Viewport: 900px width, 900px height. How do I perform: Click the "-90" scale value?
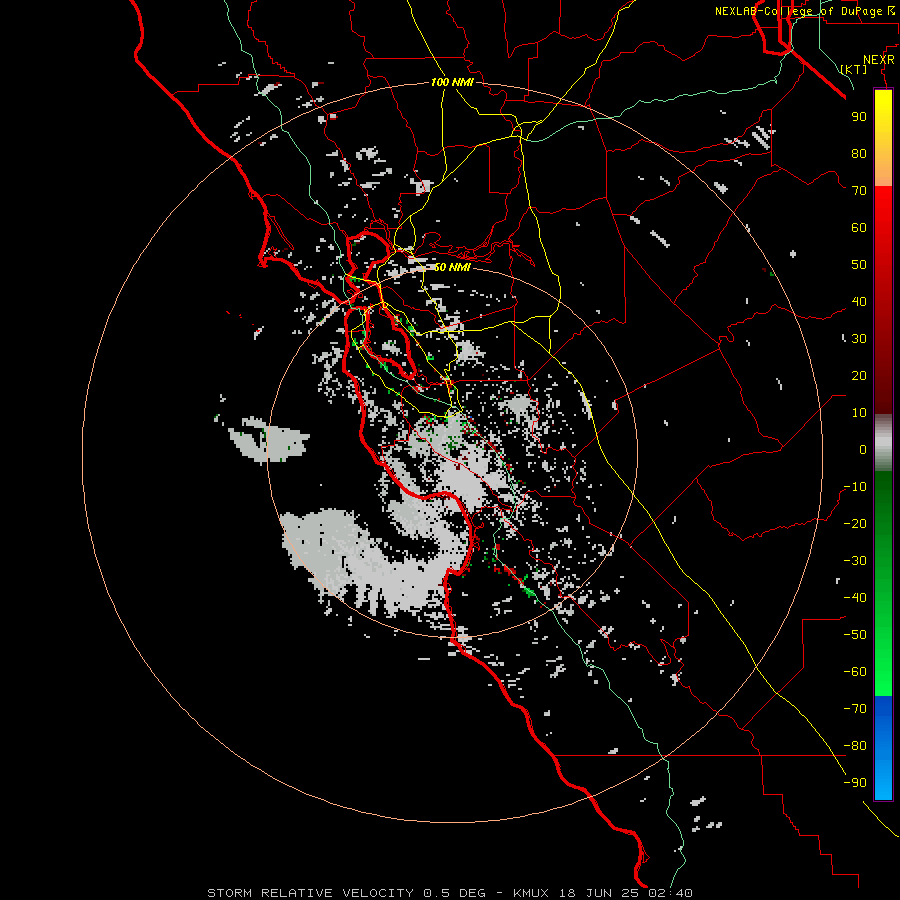pos(855,782)
